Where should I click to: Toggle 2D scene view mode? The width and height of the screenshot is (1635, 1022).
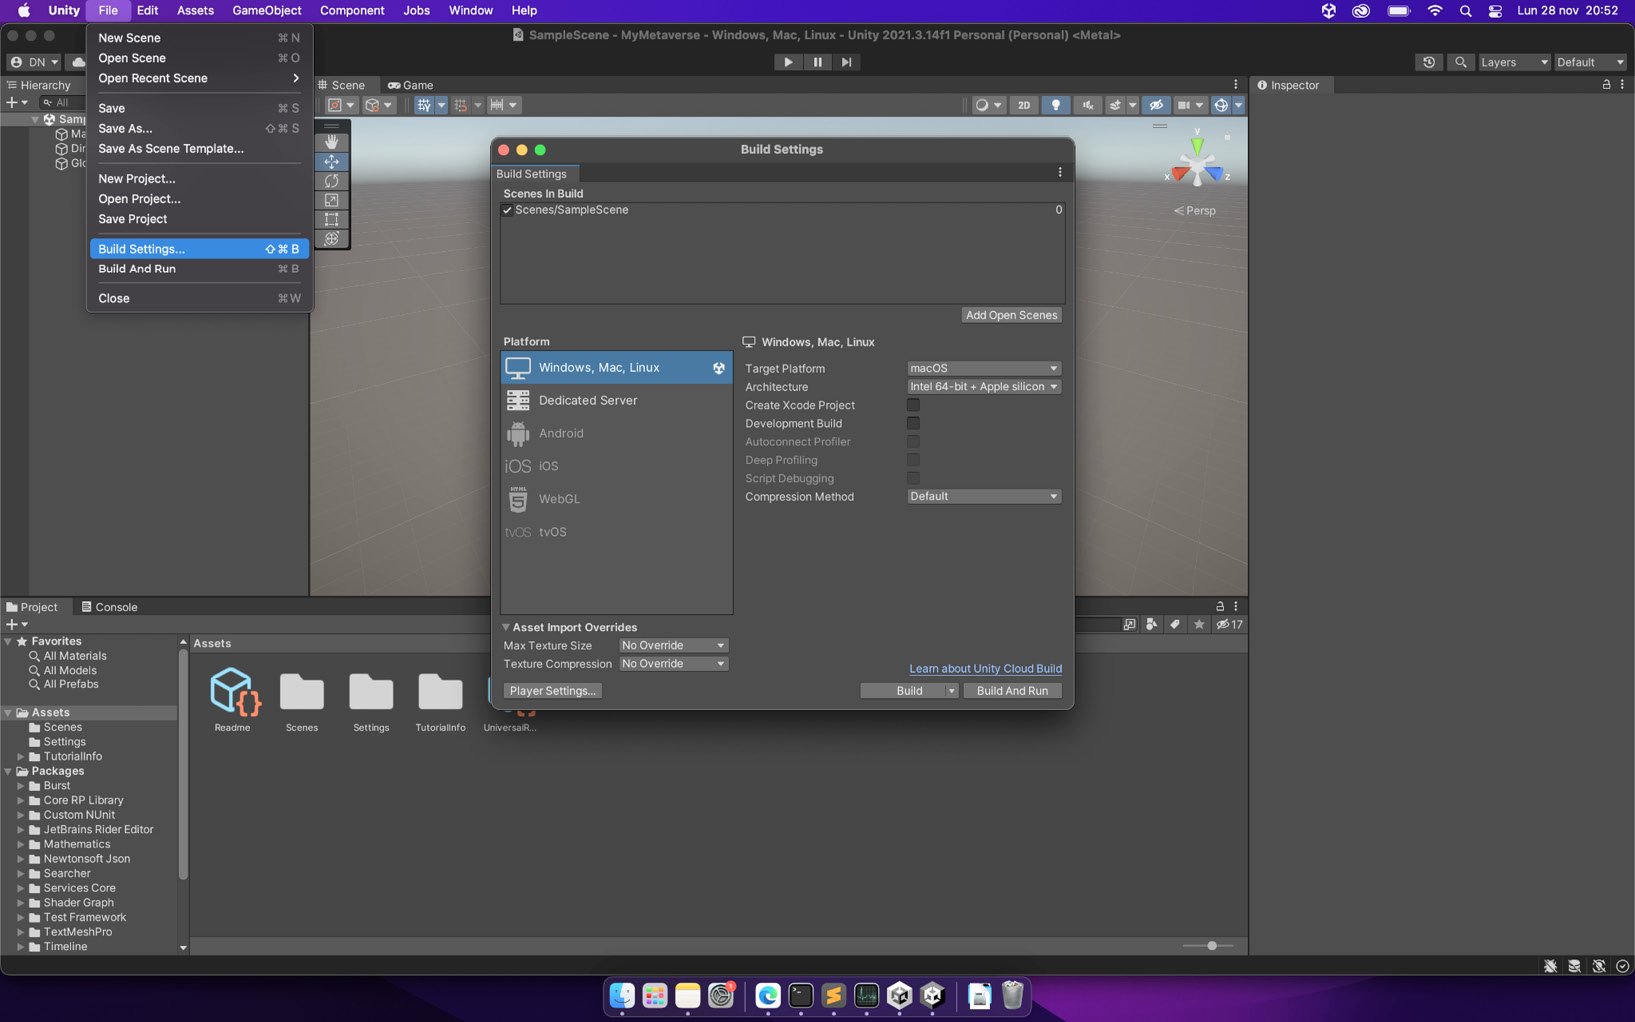[x=1023, y=105]
